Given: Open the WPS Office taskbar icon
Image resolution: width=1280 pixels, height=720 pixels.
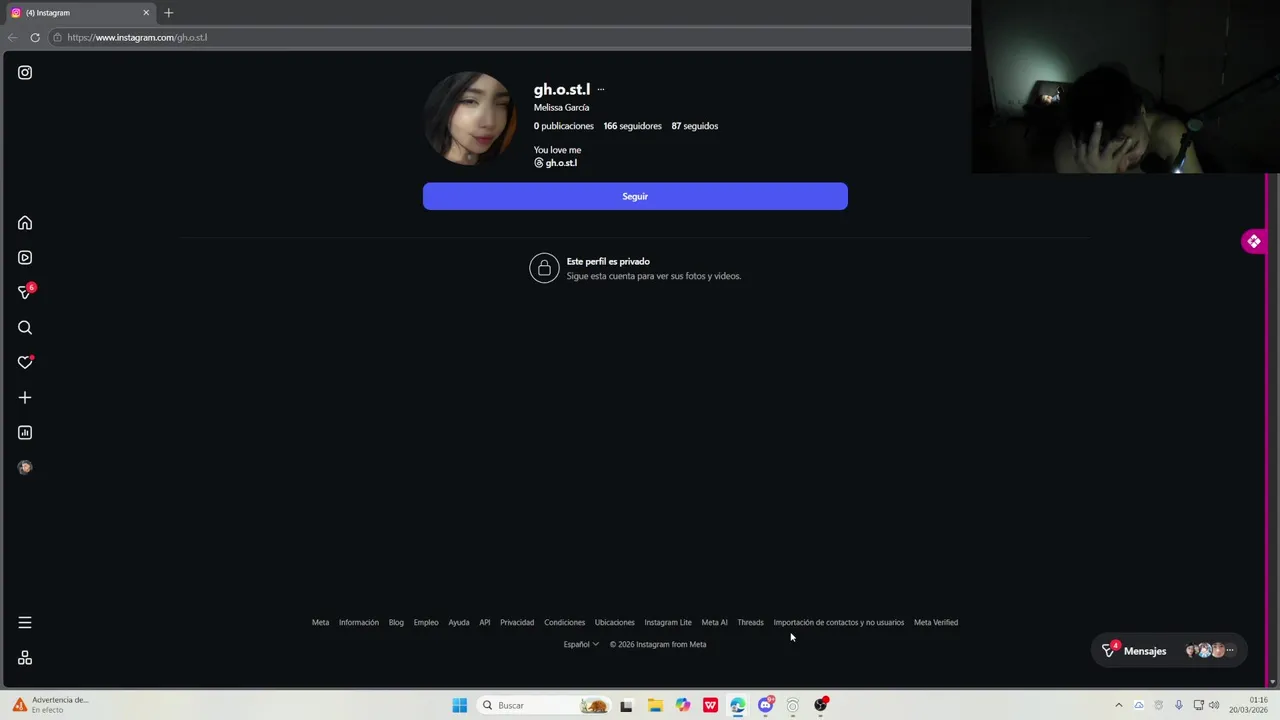Looking at the screenshot, I should (710, 705).
